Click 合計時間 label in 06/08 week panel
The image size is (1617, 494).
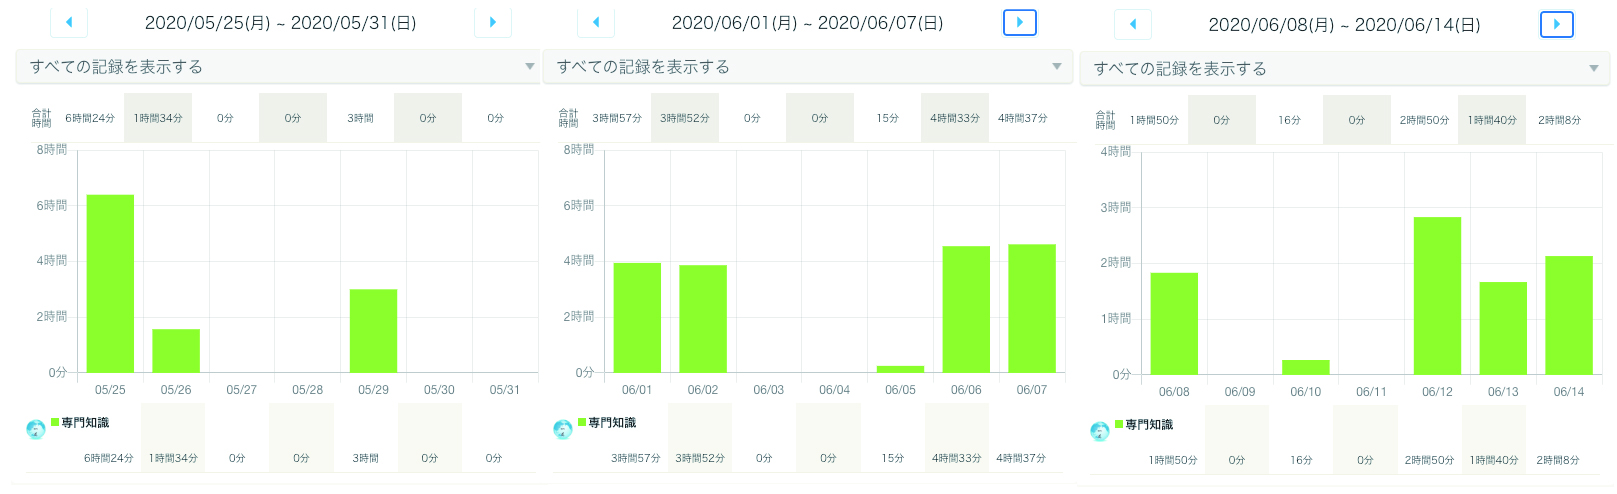(1105, 120)
